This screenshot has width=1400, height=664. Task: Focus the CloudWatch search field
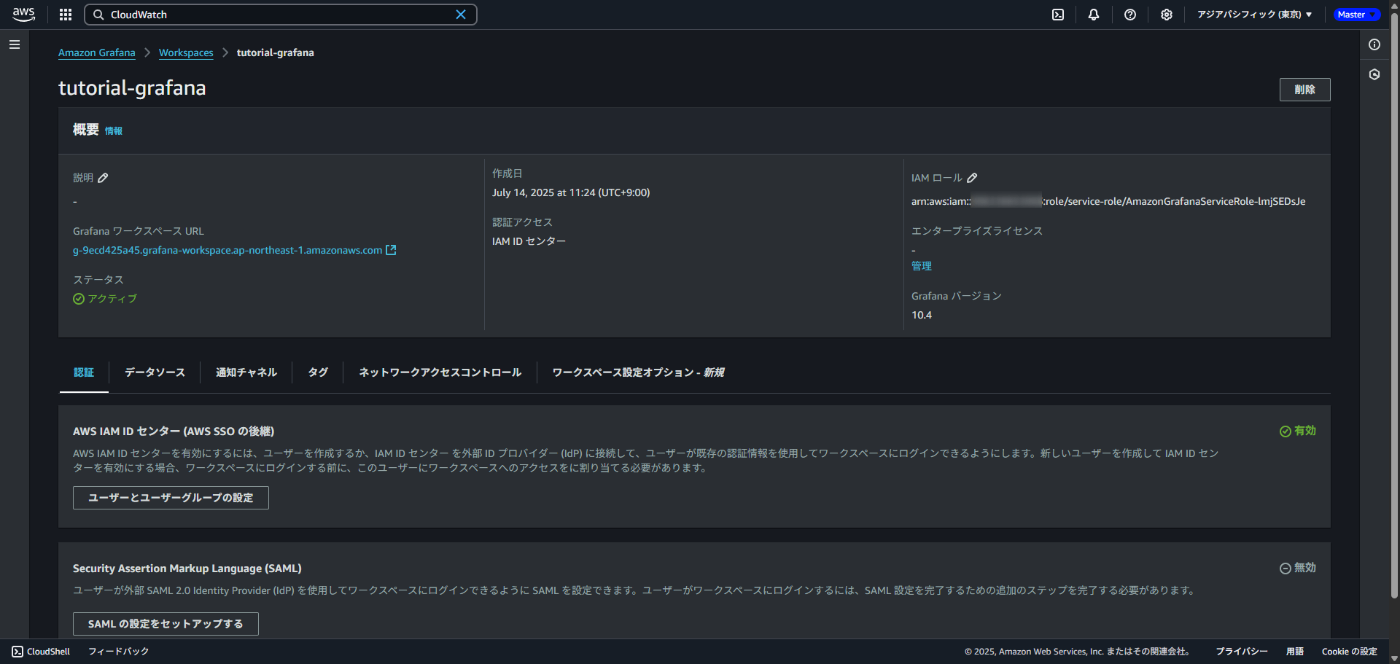(280, 15)
